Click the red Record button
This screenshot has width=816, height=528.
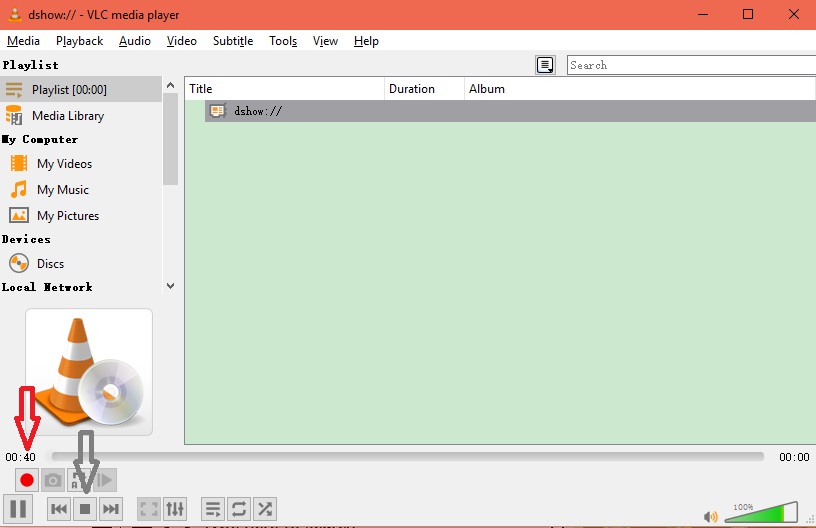click(x=27, y=480)
